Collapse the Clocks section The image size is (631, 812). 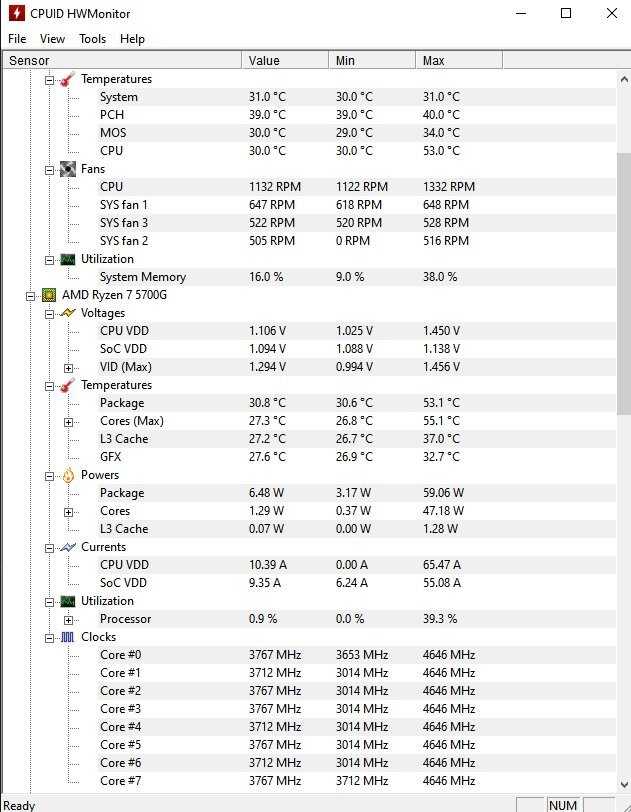(x=49, y=637)
